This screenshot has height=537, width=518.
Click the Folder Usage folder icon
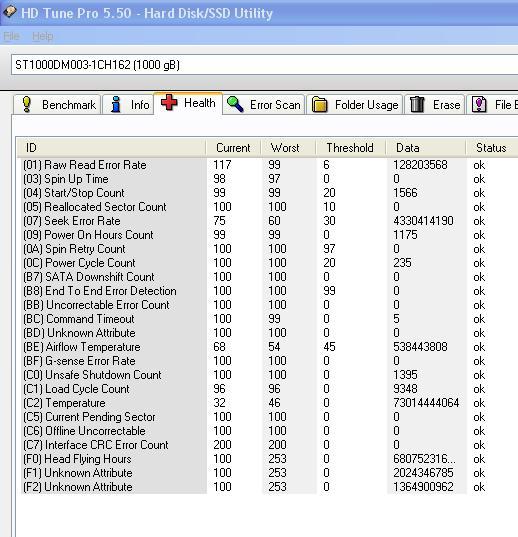click(319, 104)
